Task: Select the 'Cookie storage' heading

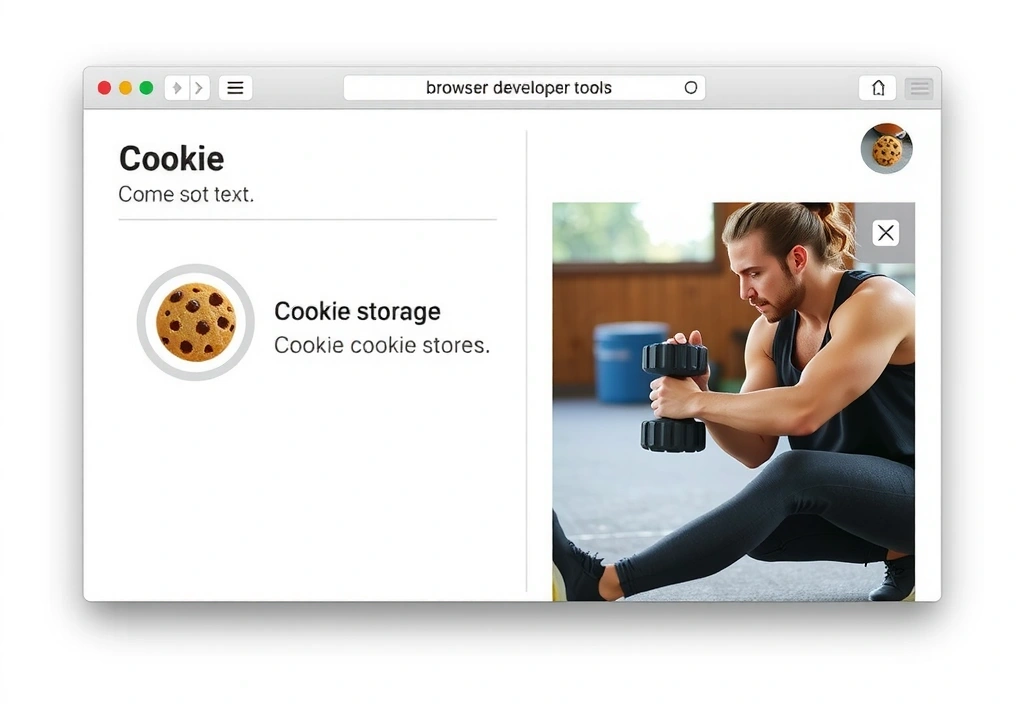Action: pos(357,312)
